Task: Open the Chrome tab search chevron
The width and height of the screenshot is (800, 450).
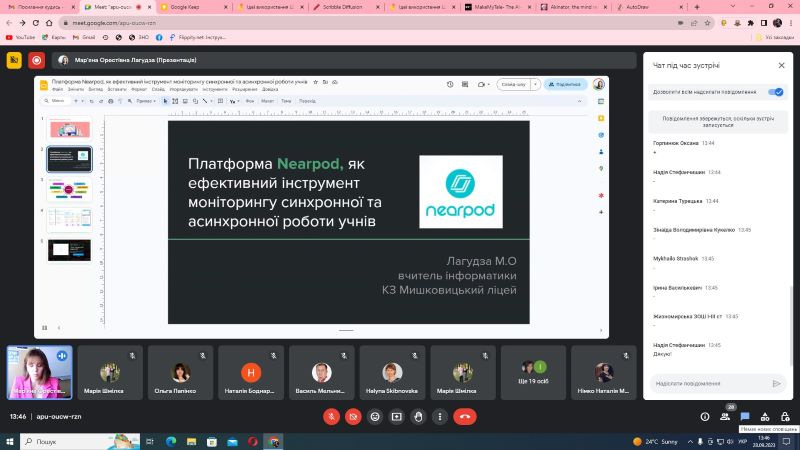Action: coord(733,7)
